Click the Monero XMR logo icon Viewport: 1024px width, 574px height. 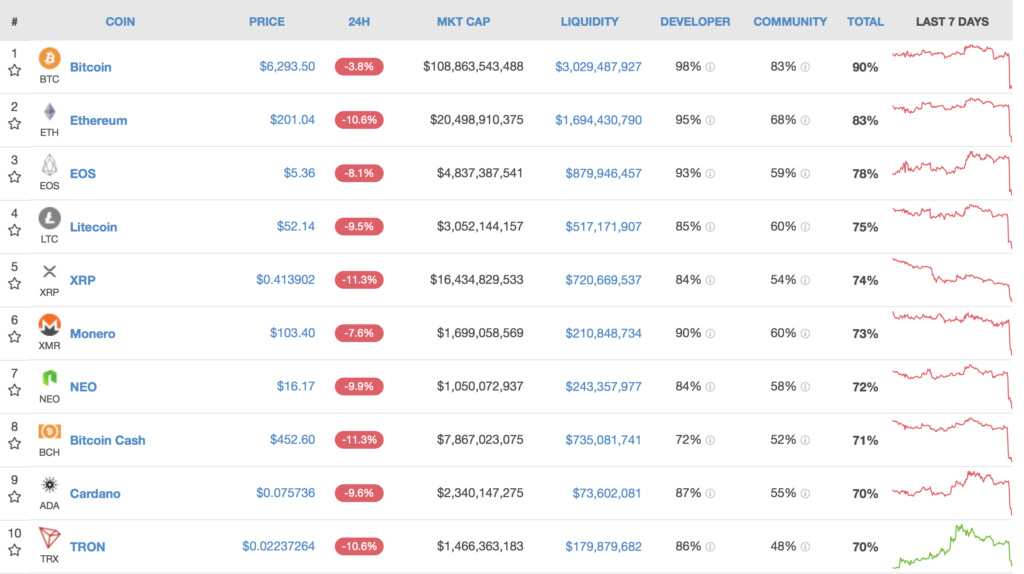tap(50, 325)
